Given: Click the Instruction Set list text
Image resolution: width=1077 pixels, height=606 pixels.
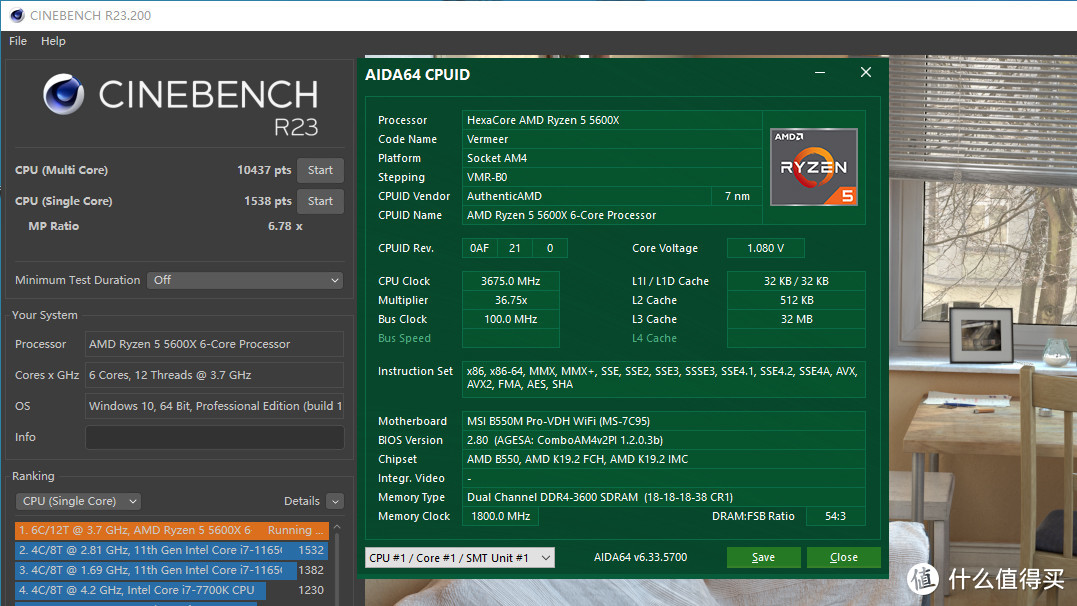Looking at the screenshot, I should click(x=664, y=379).
